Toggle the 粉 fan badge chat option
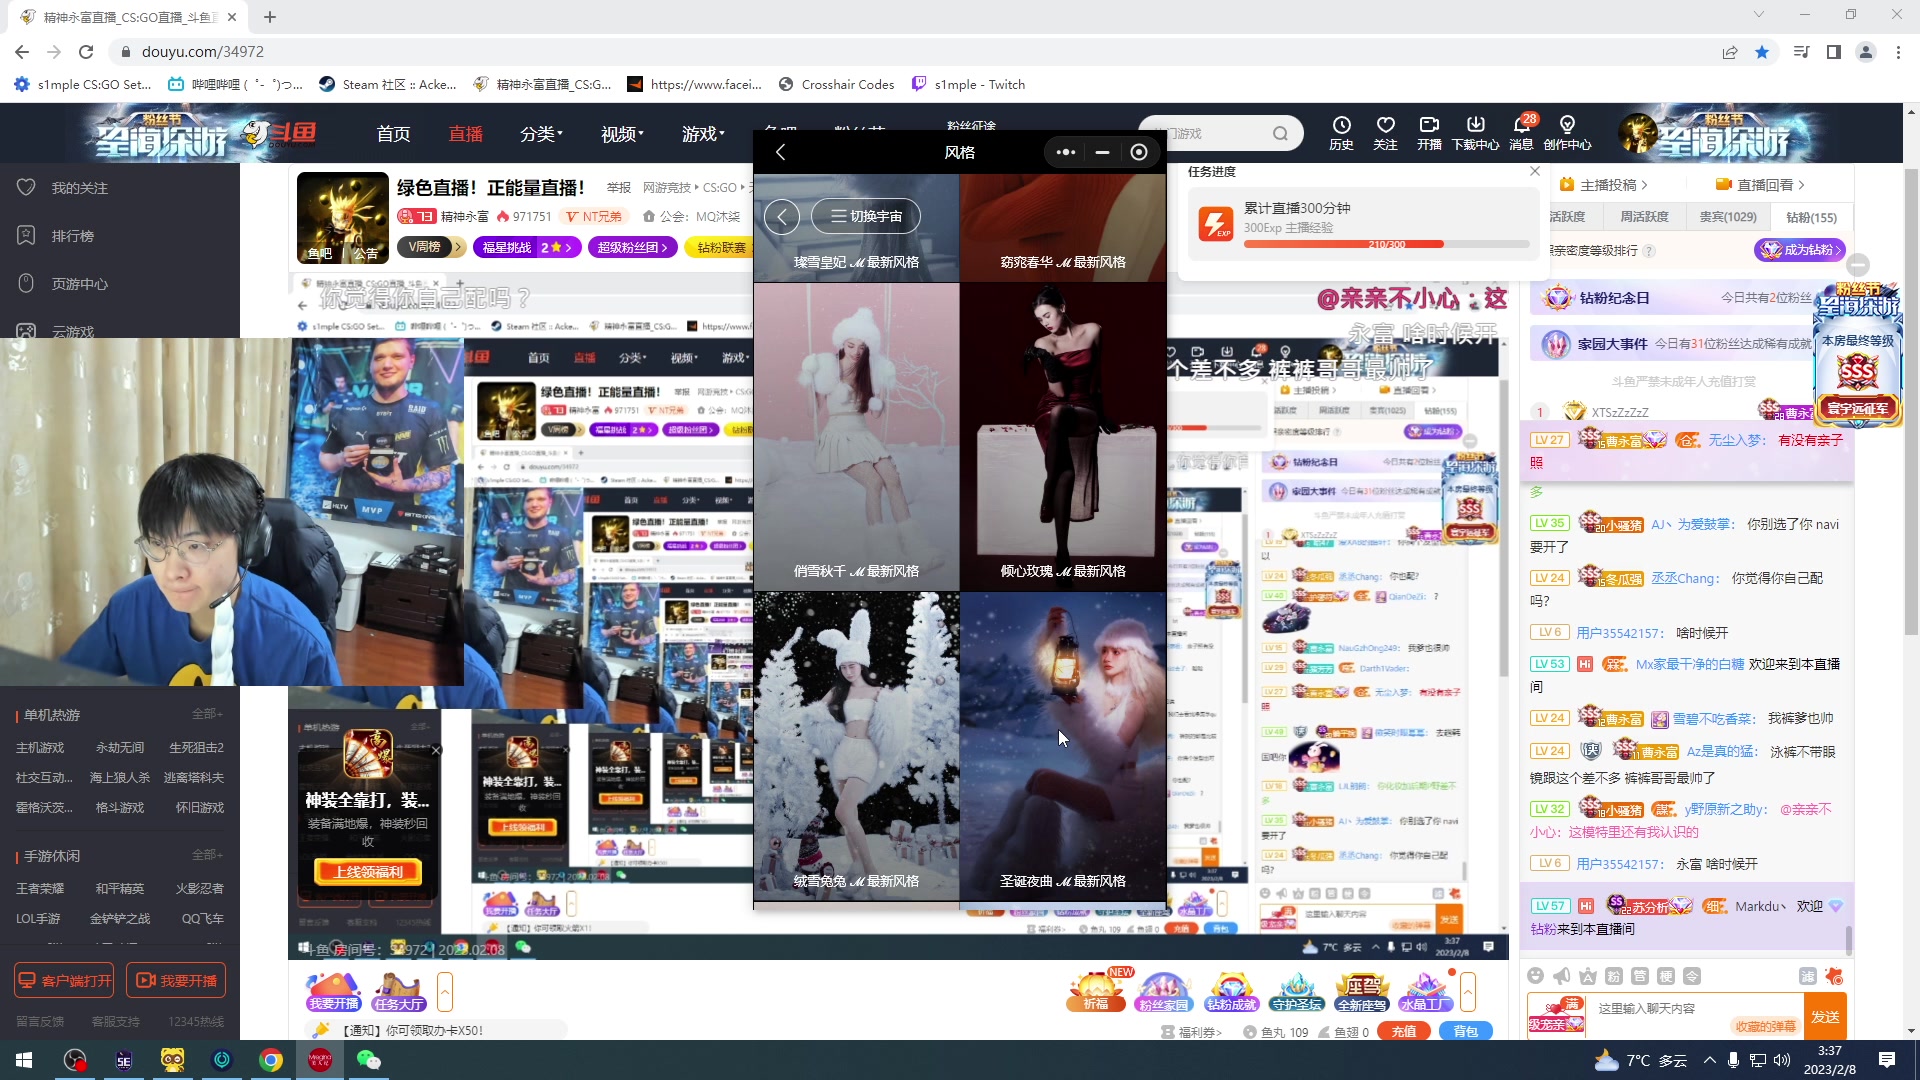Screen dimensions: 1920x1080 (x=1614, y=976)
